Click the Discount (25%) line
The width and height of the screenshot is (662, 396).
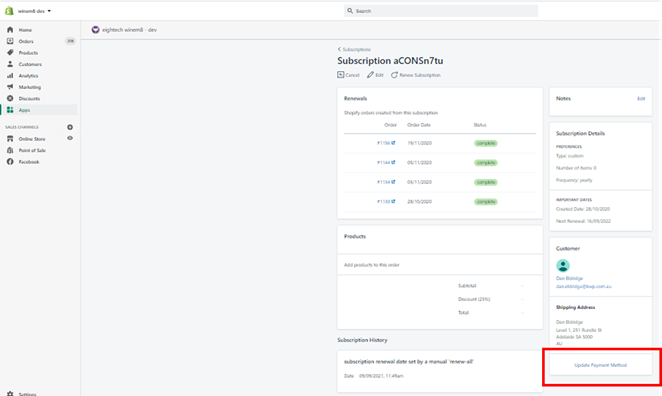[474, 299]
